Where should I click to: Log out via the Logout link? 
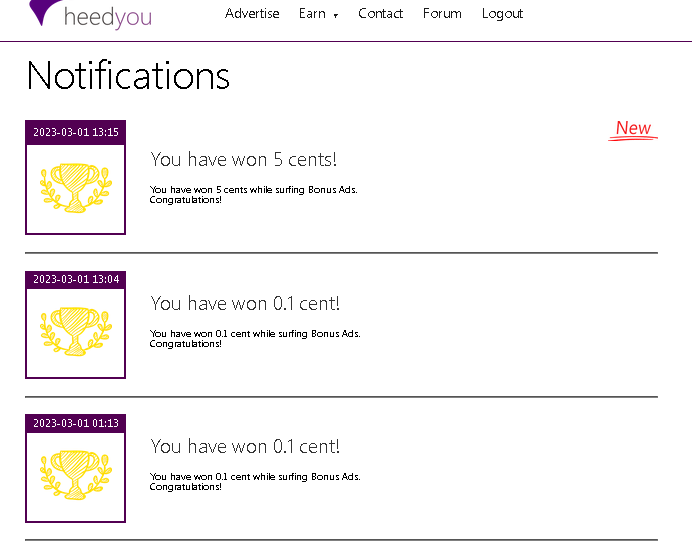click(x=502, y=14)
